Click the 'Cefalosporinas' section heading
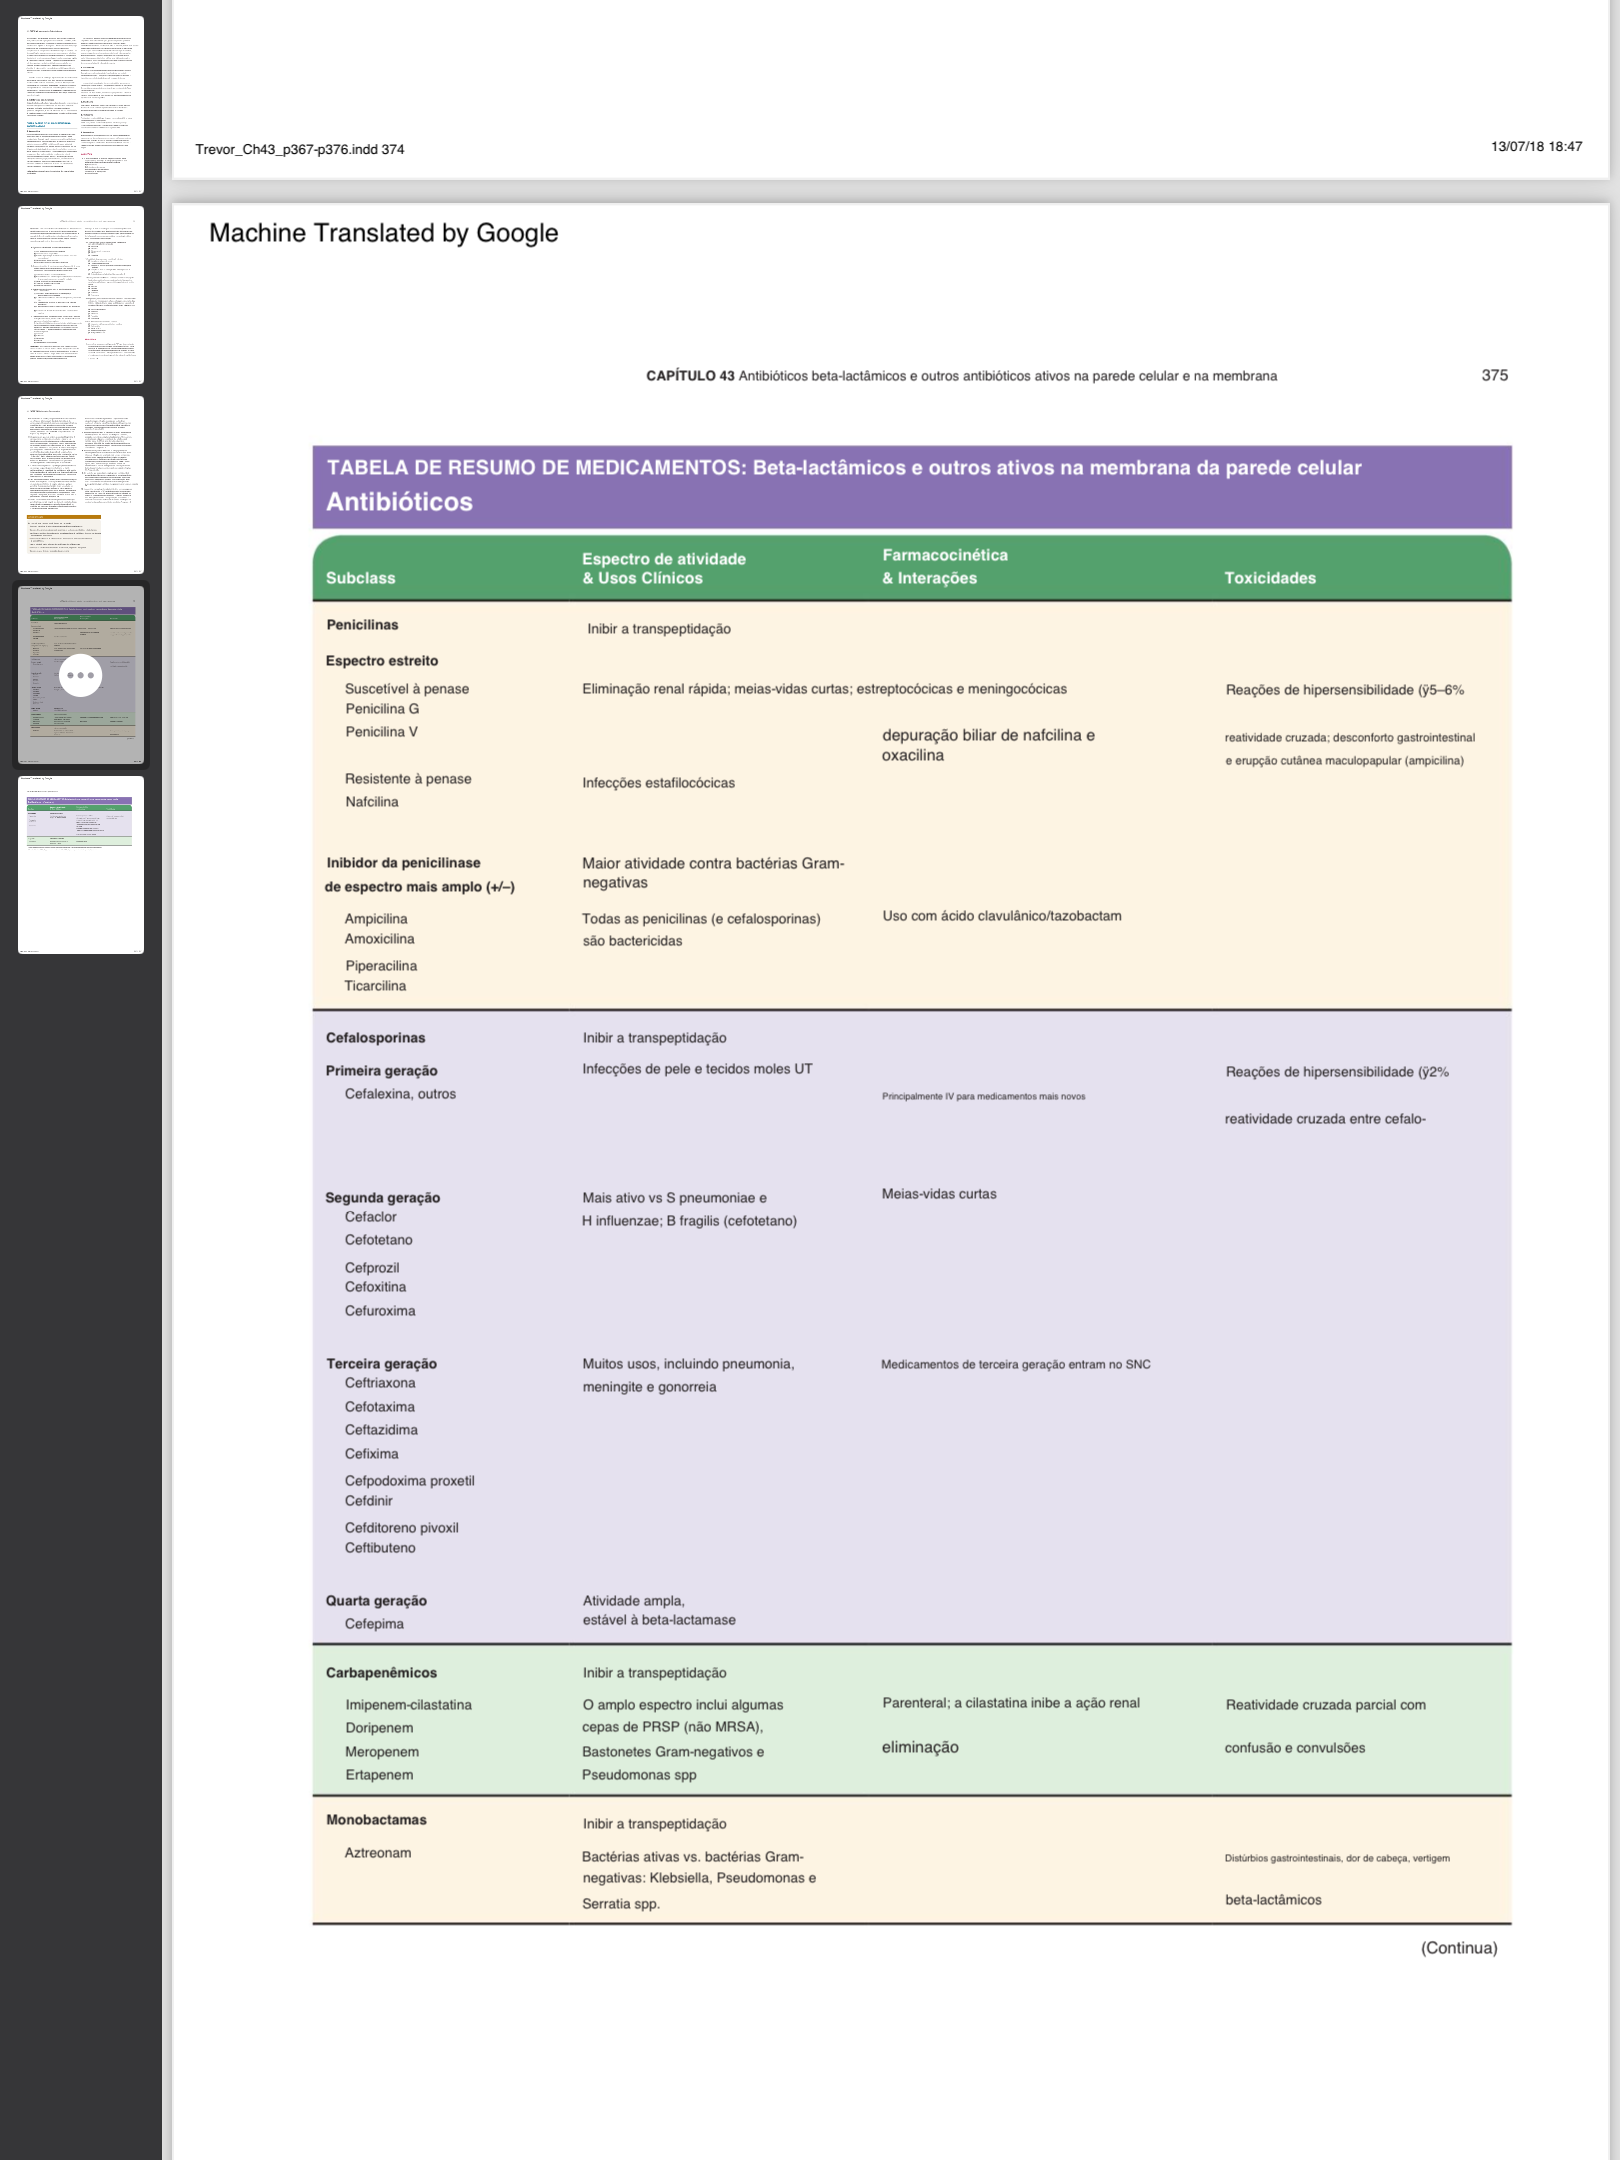1620x2160 pixels. (x=375, y=1038)
